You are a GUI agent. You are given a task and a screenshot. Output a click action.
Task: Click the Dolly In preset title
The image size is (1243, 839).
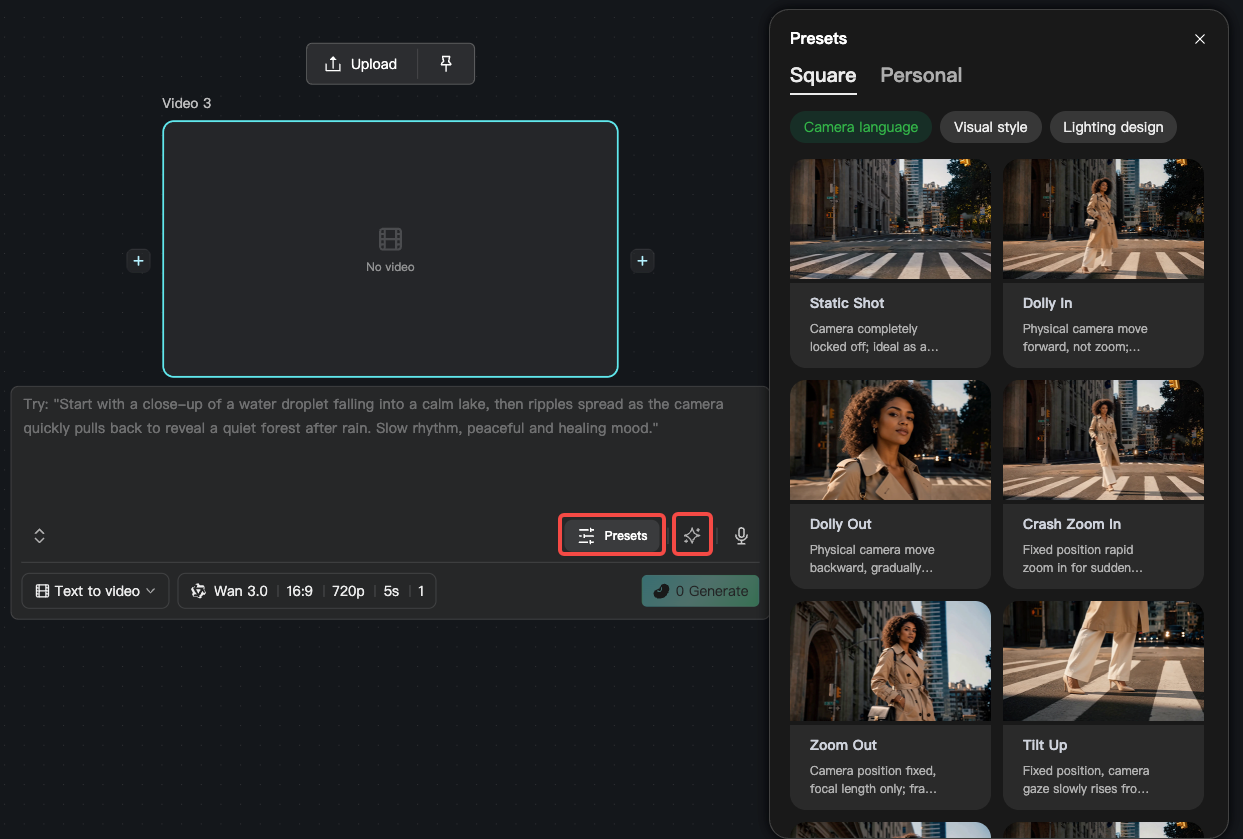click(1047, 303)
